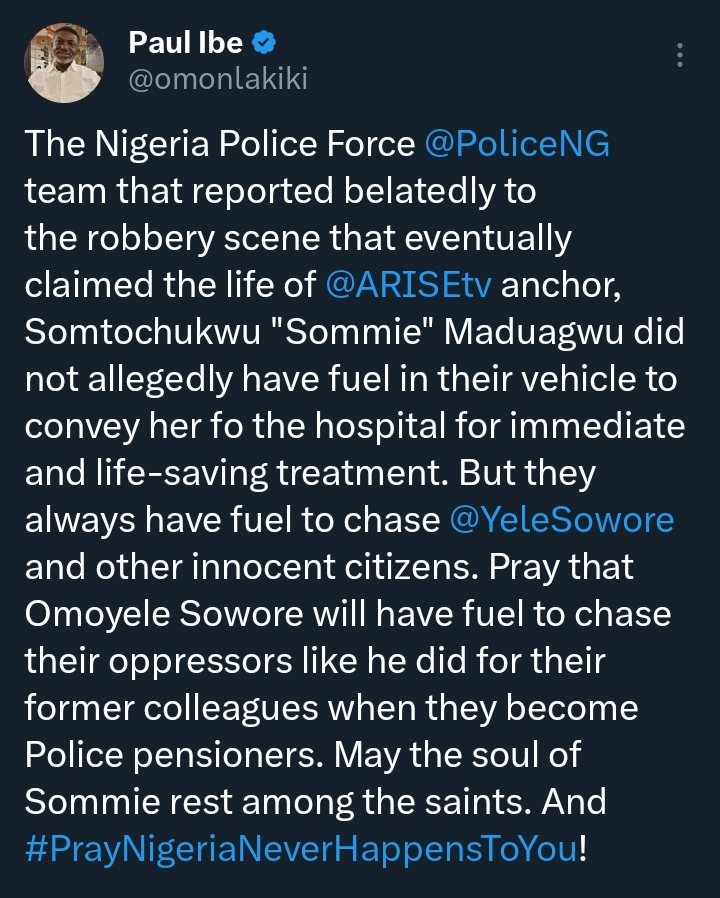Open the @omonlakiki handle
This screenshot has height=898, width=720.
coord(218,78)
